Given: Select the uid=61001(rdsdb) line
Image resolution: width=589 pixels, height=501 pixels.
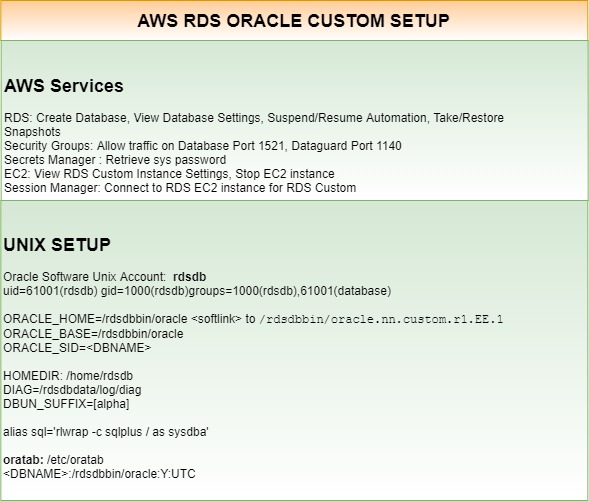Looking at the screenshot, I should tap(197, 291).
